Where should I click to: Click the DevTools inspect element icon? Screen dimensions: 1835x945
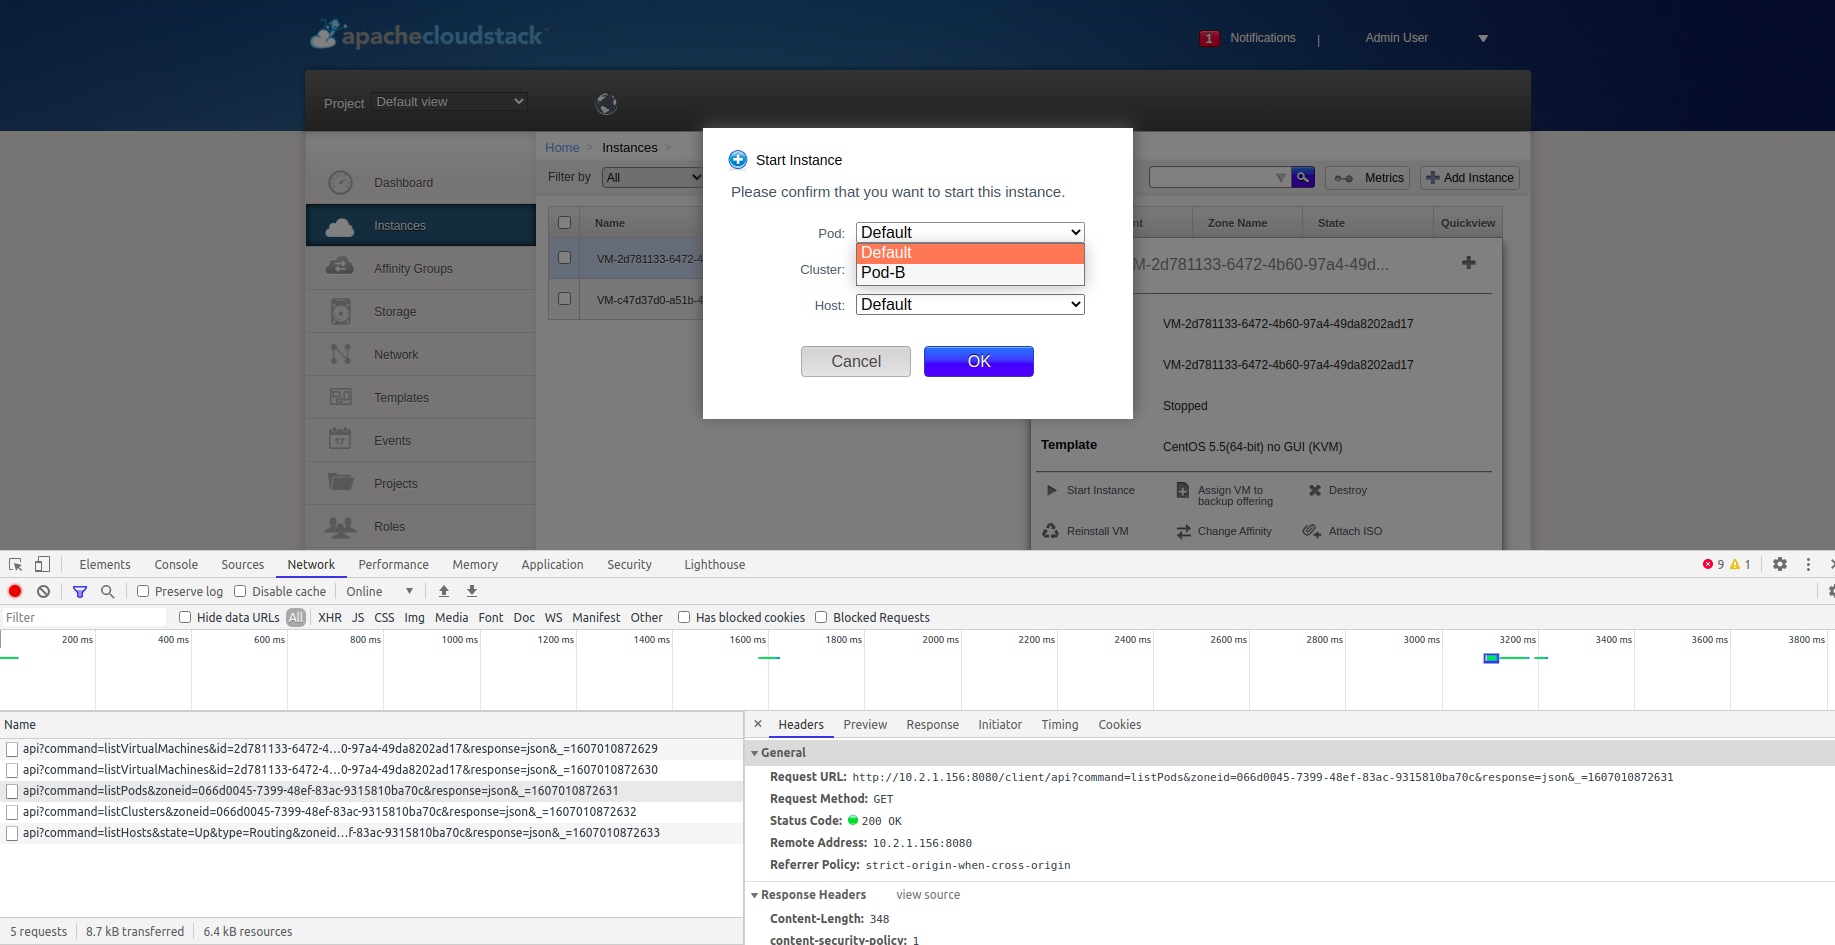coord(16,564)
